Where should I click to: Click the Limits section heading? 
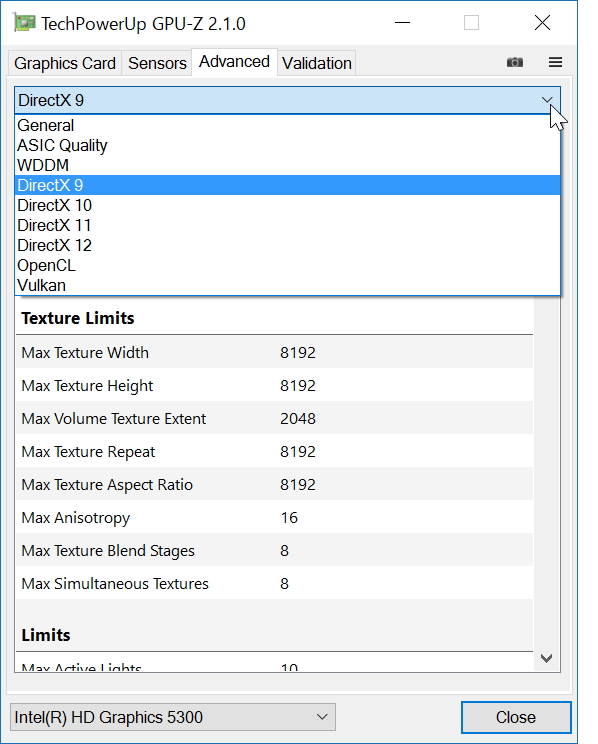click(46, 635)
